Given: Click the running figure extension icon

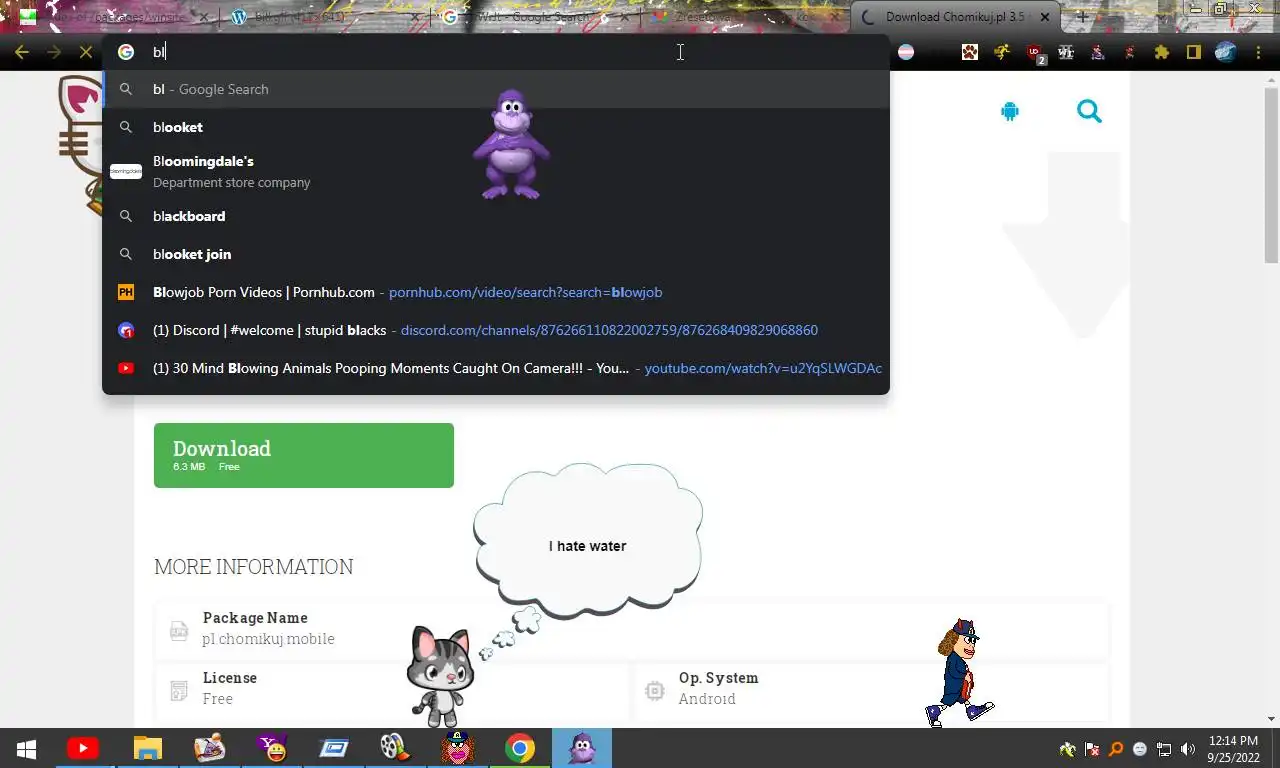Looking at the screenshot, I should pyautogui.click(x=1003, y=52).
